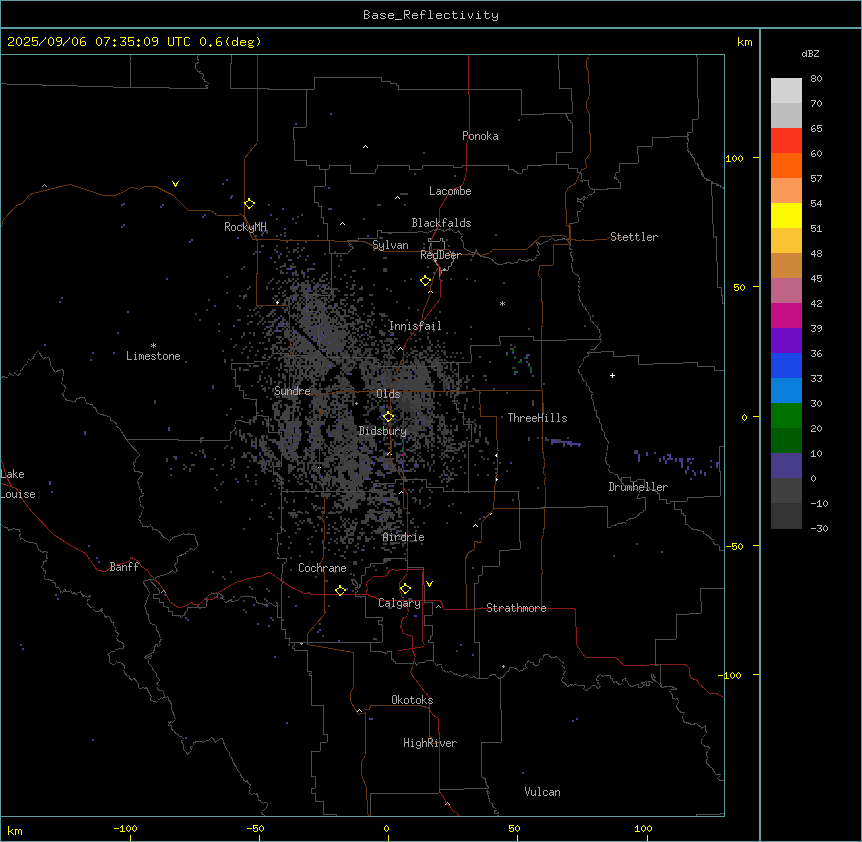Click the 80 value on the dBZ legend
The width and height of the screenshot is (862, 842).
[x=816, y=79]
